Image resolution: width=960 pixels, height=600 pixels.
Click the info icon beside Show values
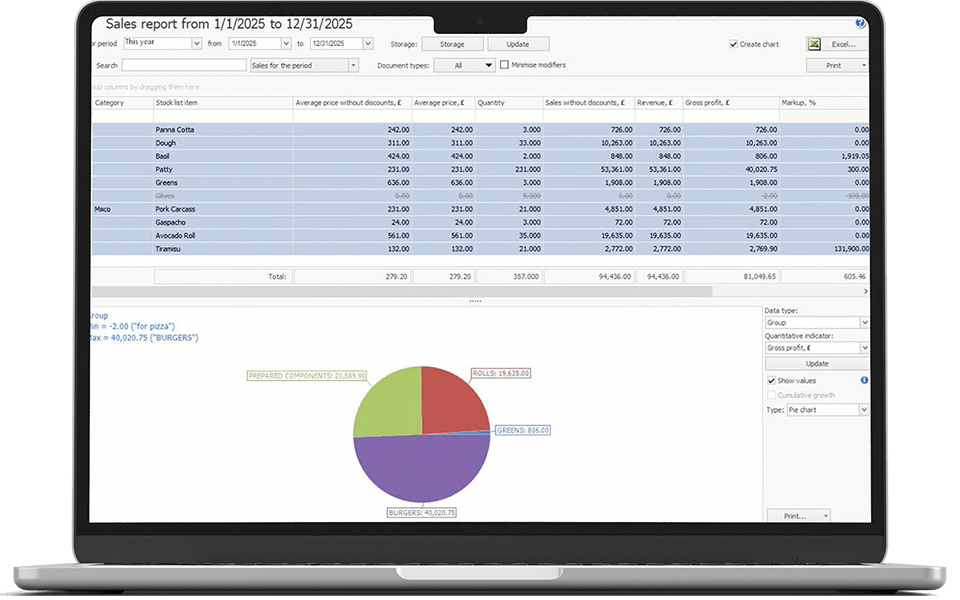(x=863, y=380)
